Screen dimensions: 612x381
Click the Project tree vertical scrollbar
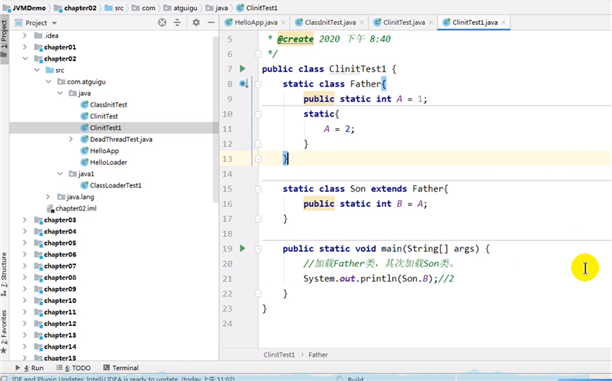[215, 119]
